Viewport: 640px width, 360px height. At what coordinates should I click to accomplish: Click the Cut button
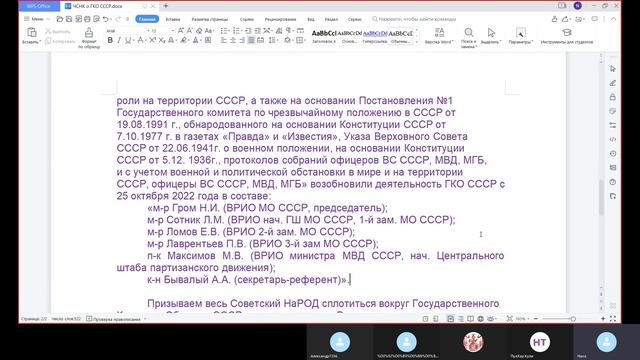pyautogui.click(x=58, y=31)
